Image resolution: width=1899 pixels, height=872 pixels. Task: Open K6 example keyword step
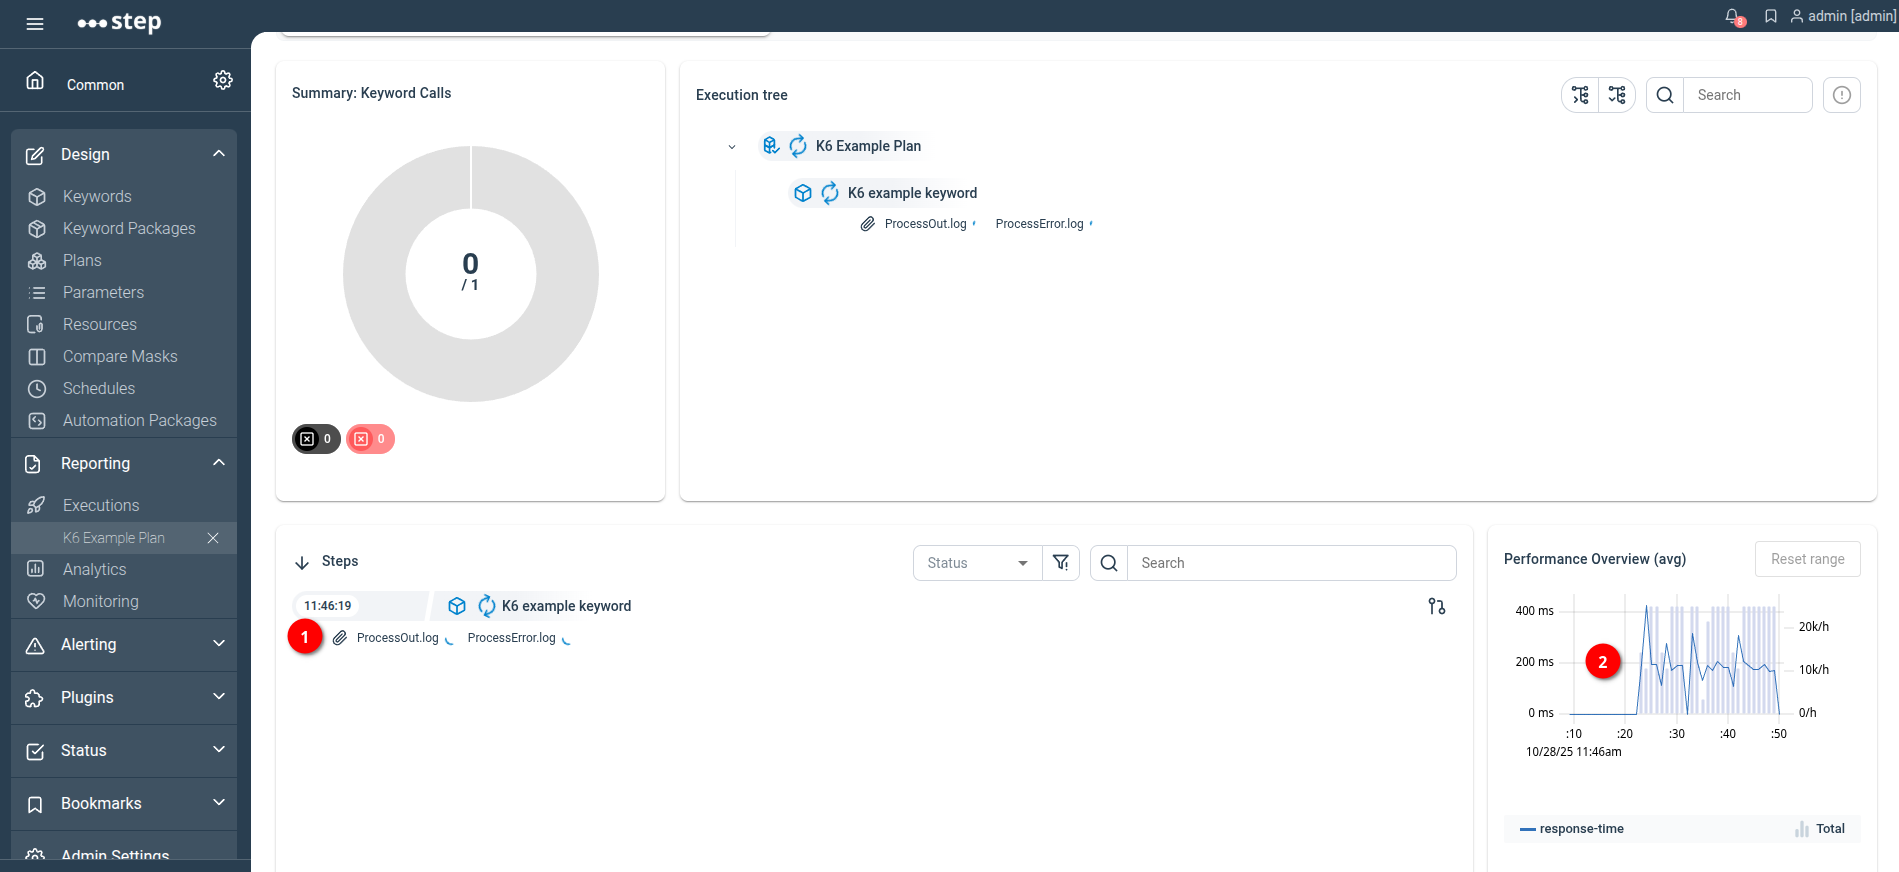[x=566, y=606]
